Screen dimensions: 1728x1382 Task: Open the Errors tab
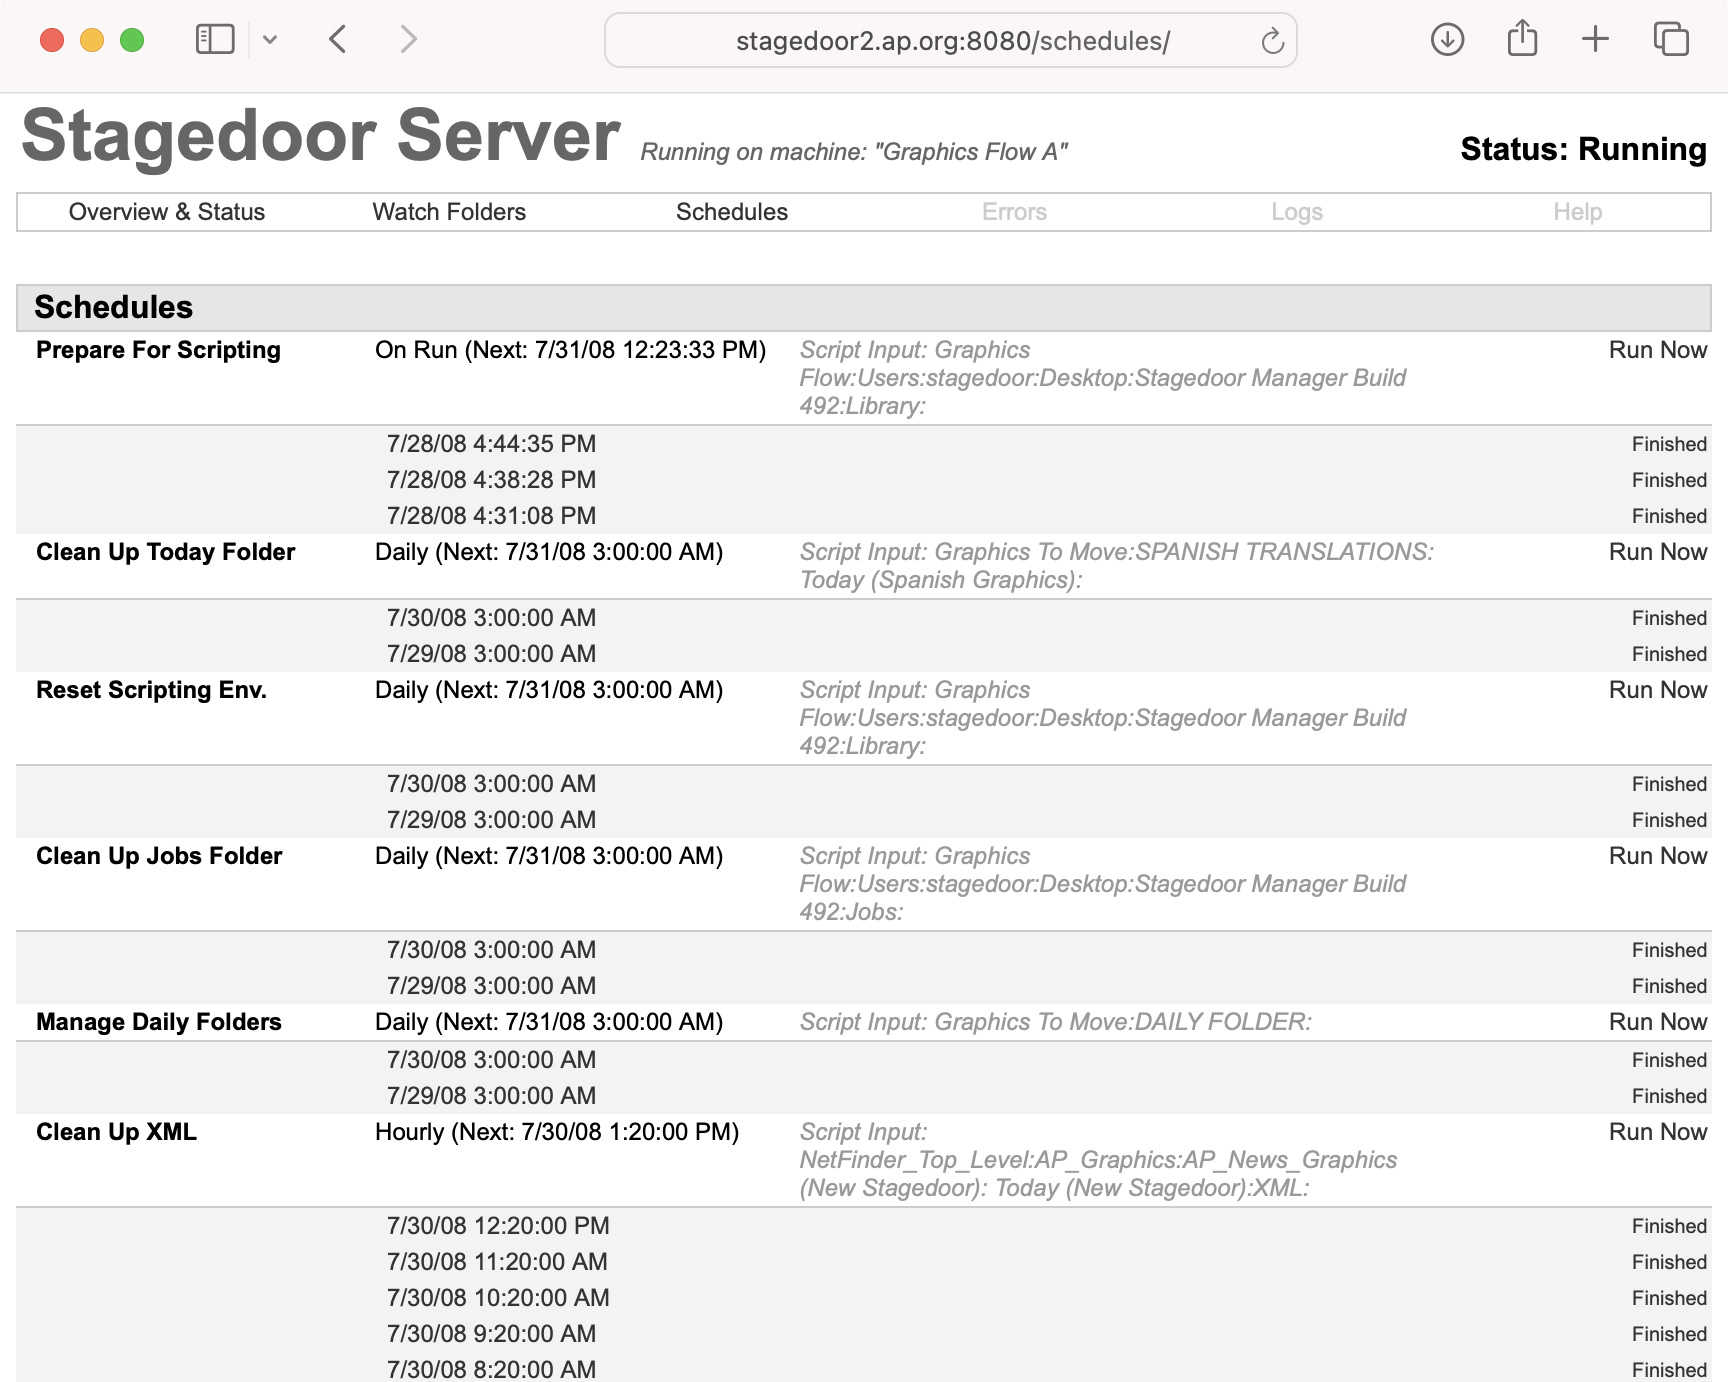coord(1014,212)
